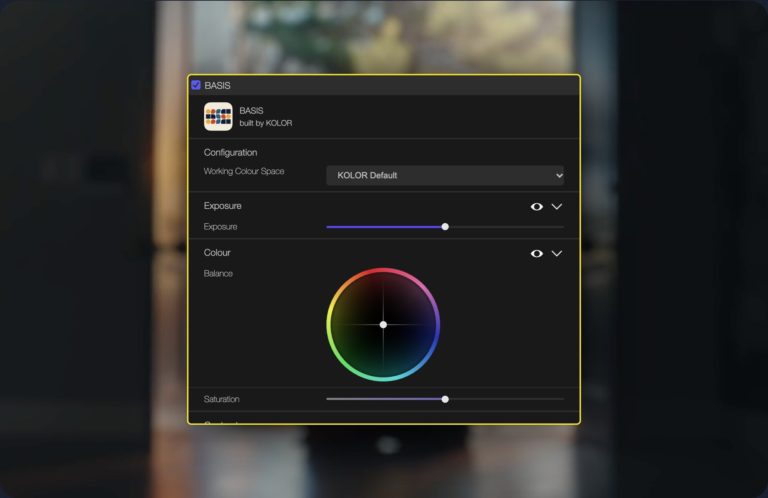The image size is (768, 498).
Task: Uncheck the BASIS effect checkbox
Action: [x=196, y=85]
